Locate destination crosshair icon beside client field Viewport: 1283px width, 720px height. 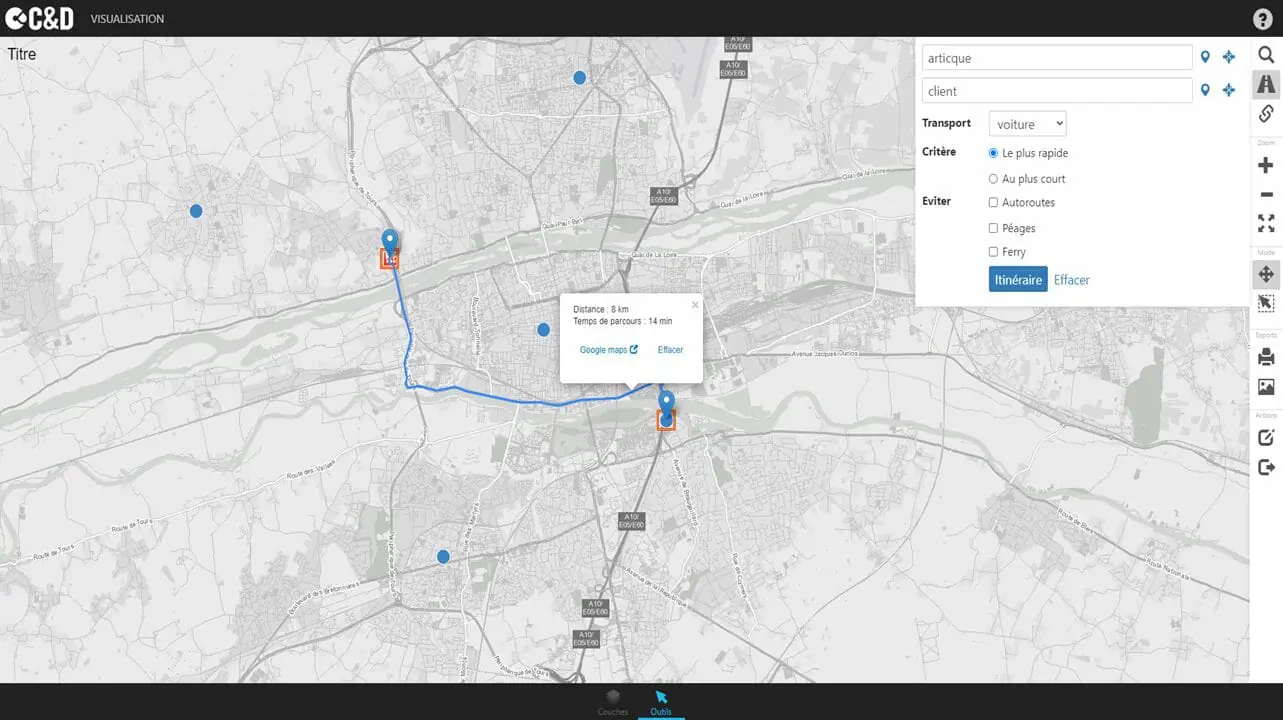click(1229, 91)
